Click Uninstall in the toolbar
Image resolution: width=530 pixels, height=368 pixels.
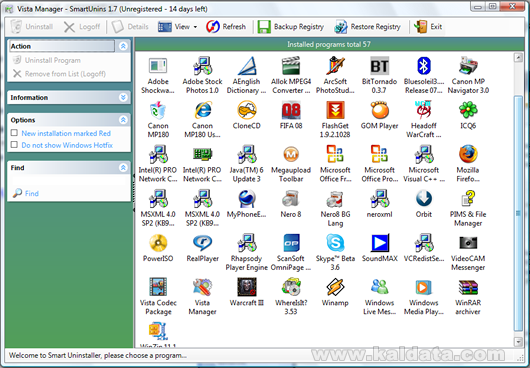(31, 27)
